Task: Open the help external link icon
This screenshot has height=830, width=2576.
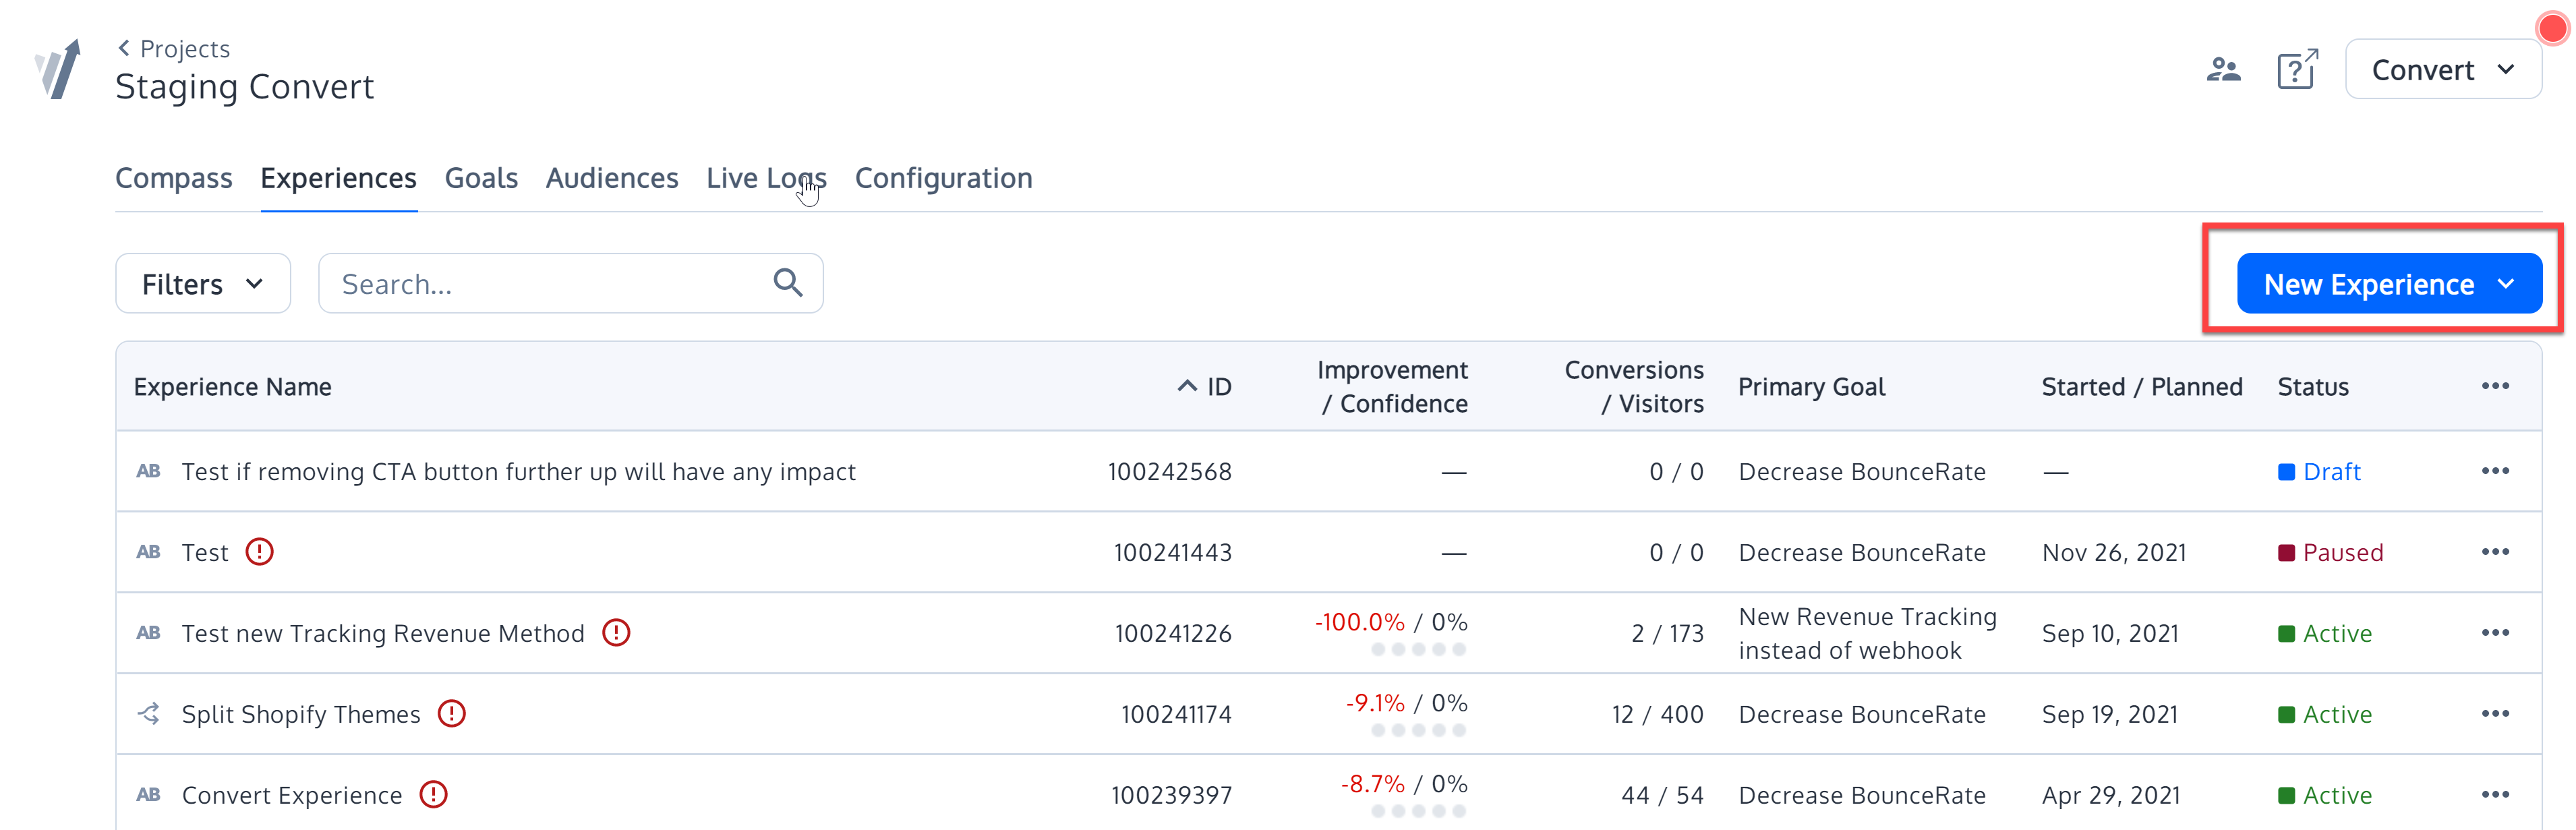Action: coord(2297,70)
